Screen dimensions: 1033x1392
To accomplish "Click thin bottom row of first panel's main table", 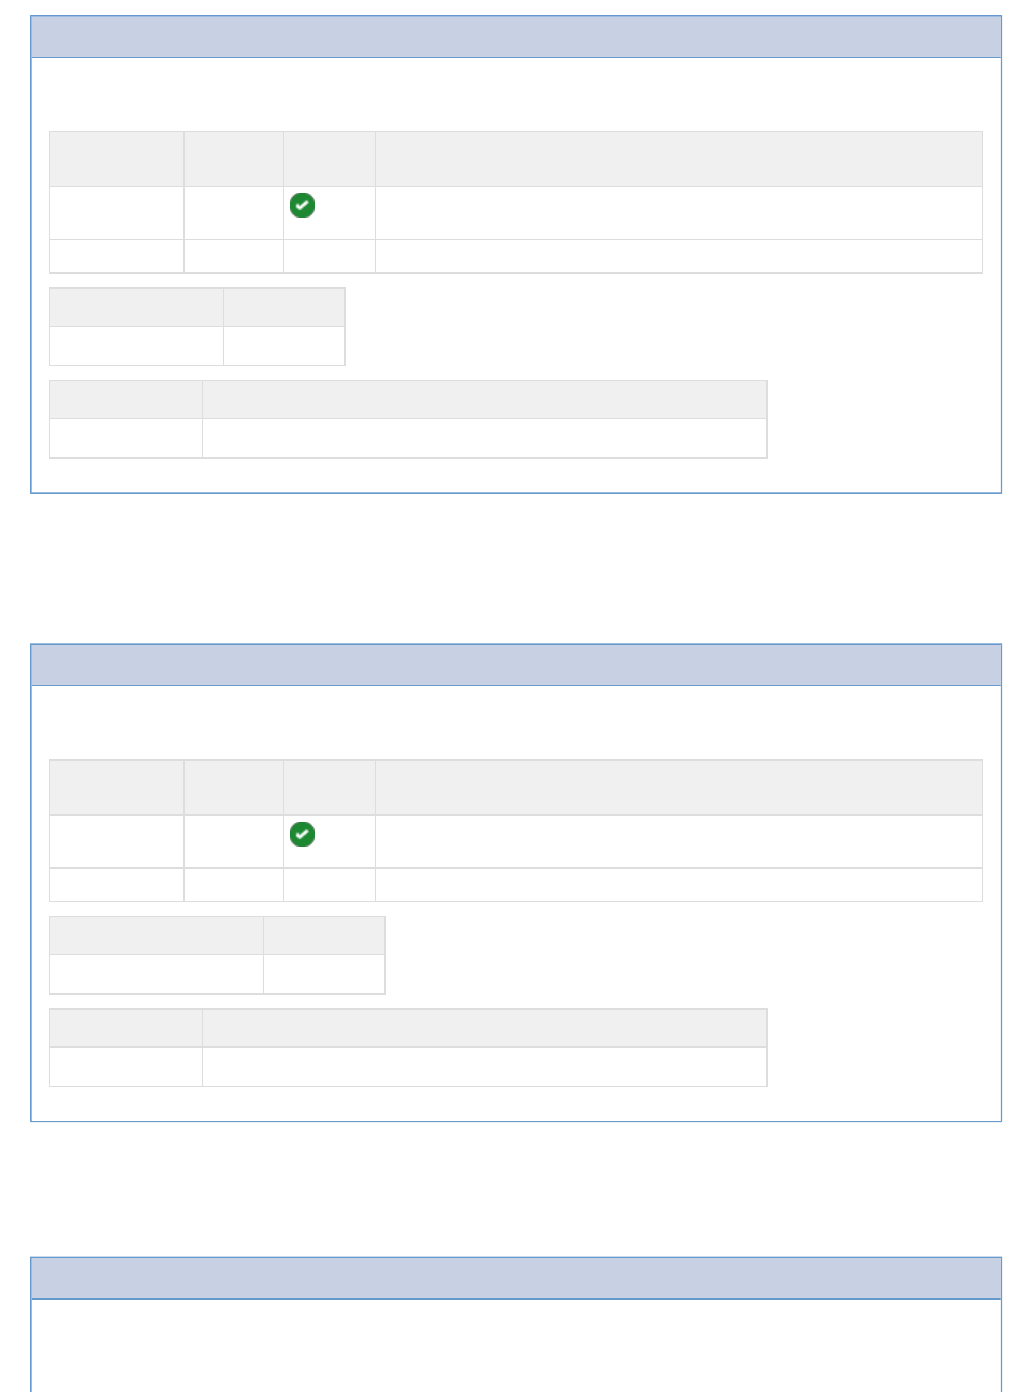I will 516,256.
